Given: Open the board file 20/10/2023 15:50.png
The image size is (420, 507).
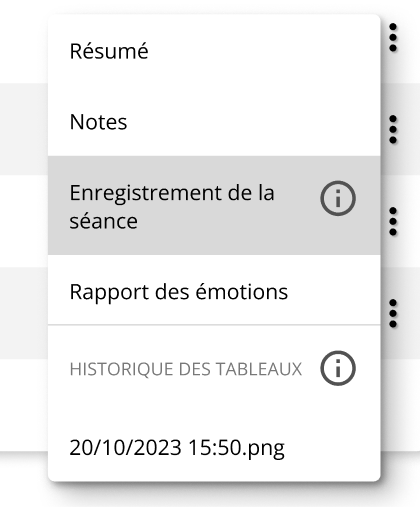Looking at the screenshot, I should click(x=214, y=447).
